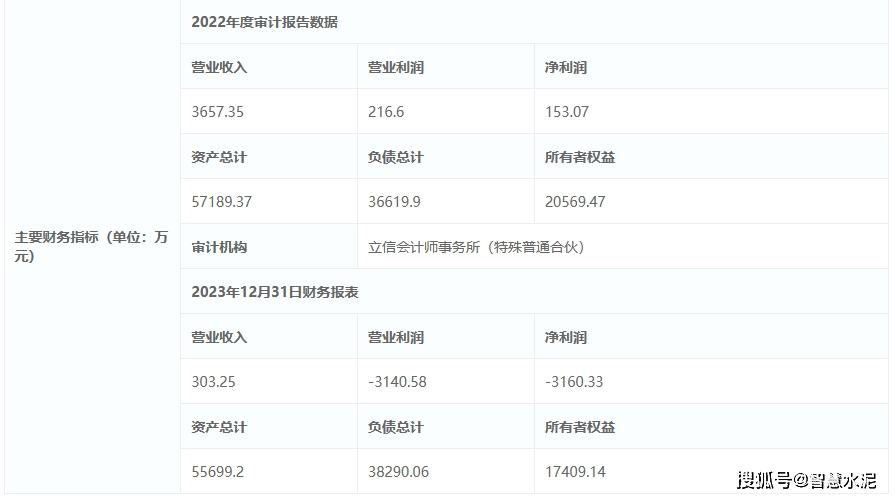Click the 153.07 net profit value
The width and height of the screenshot is (895, 499).
[568, 112]
